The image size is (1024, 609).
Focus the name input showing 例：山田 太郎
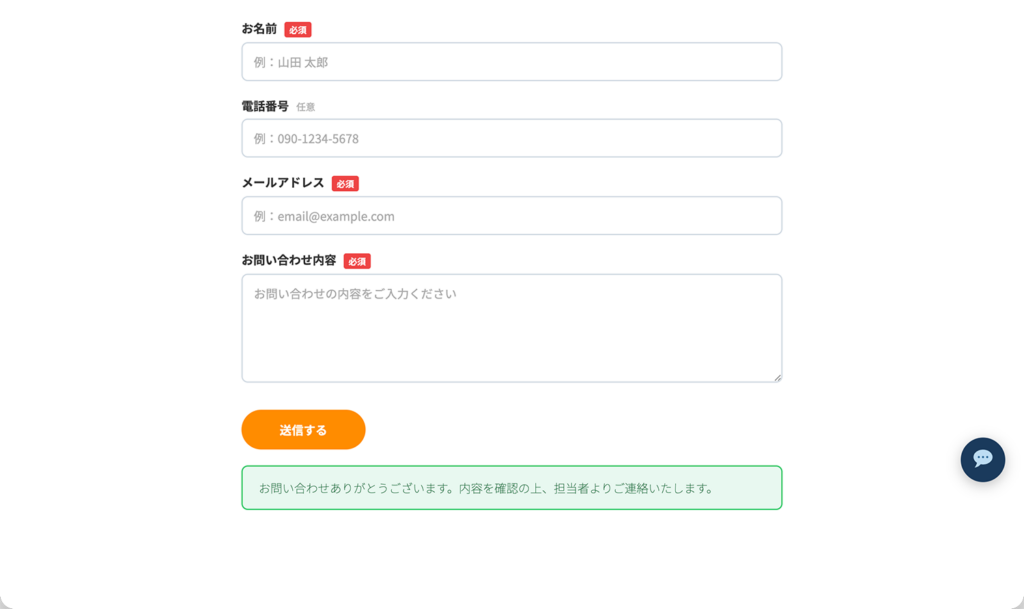point(511,61)
